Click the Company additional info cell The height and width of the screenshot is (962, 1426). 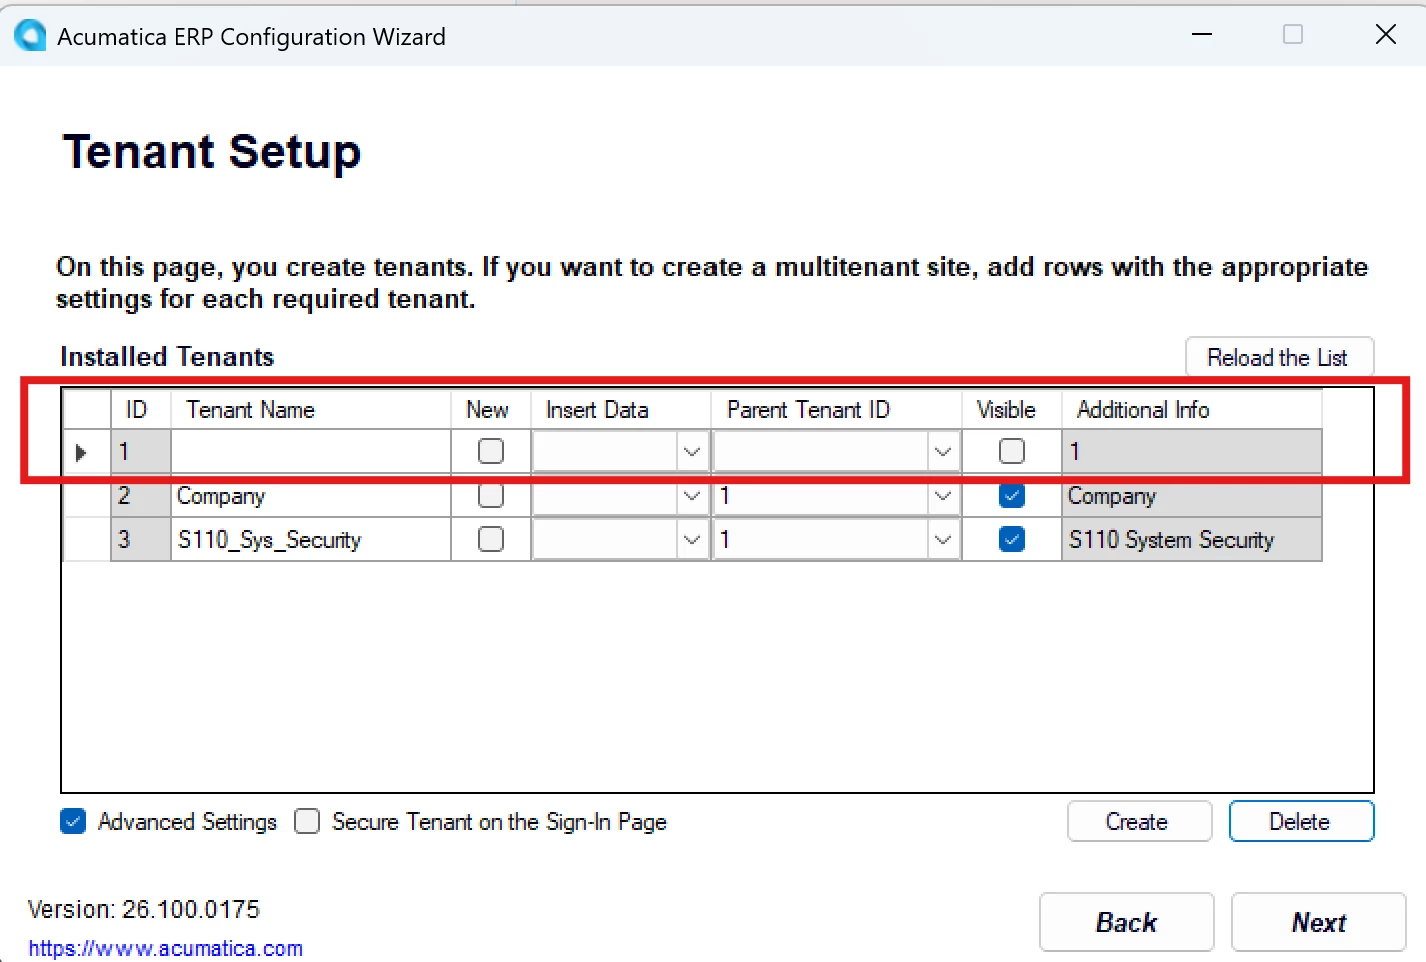1192,495
